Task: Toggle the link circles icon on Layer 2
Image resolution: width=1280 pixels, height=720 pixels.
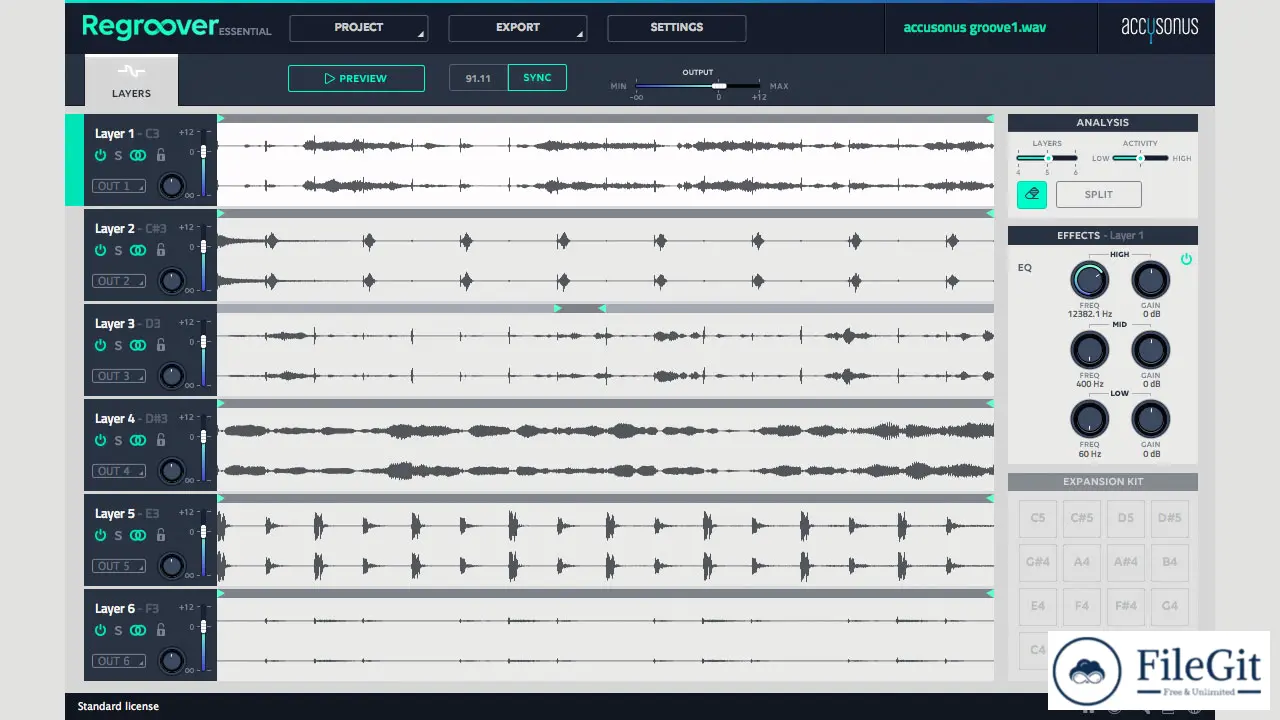Action: [x=138, y=250]
